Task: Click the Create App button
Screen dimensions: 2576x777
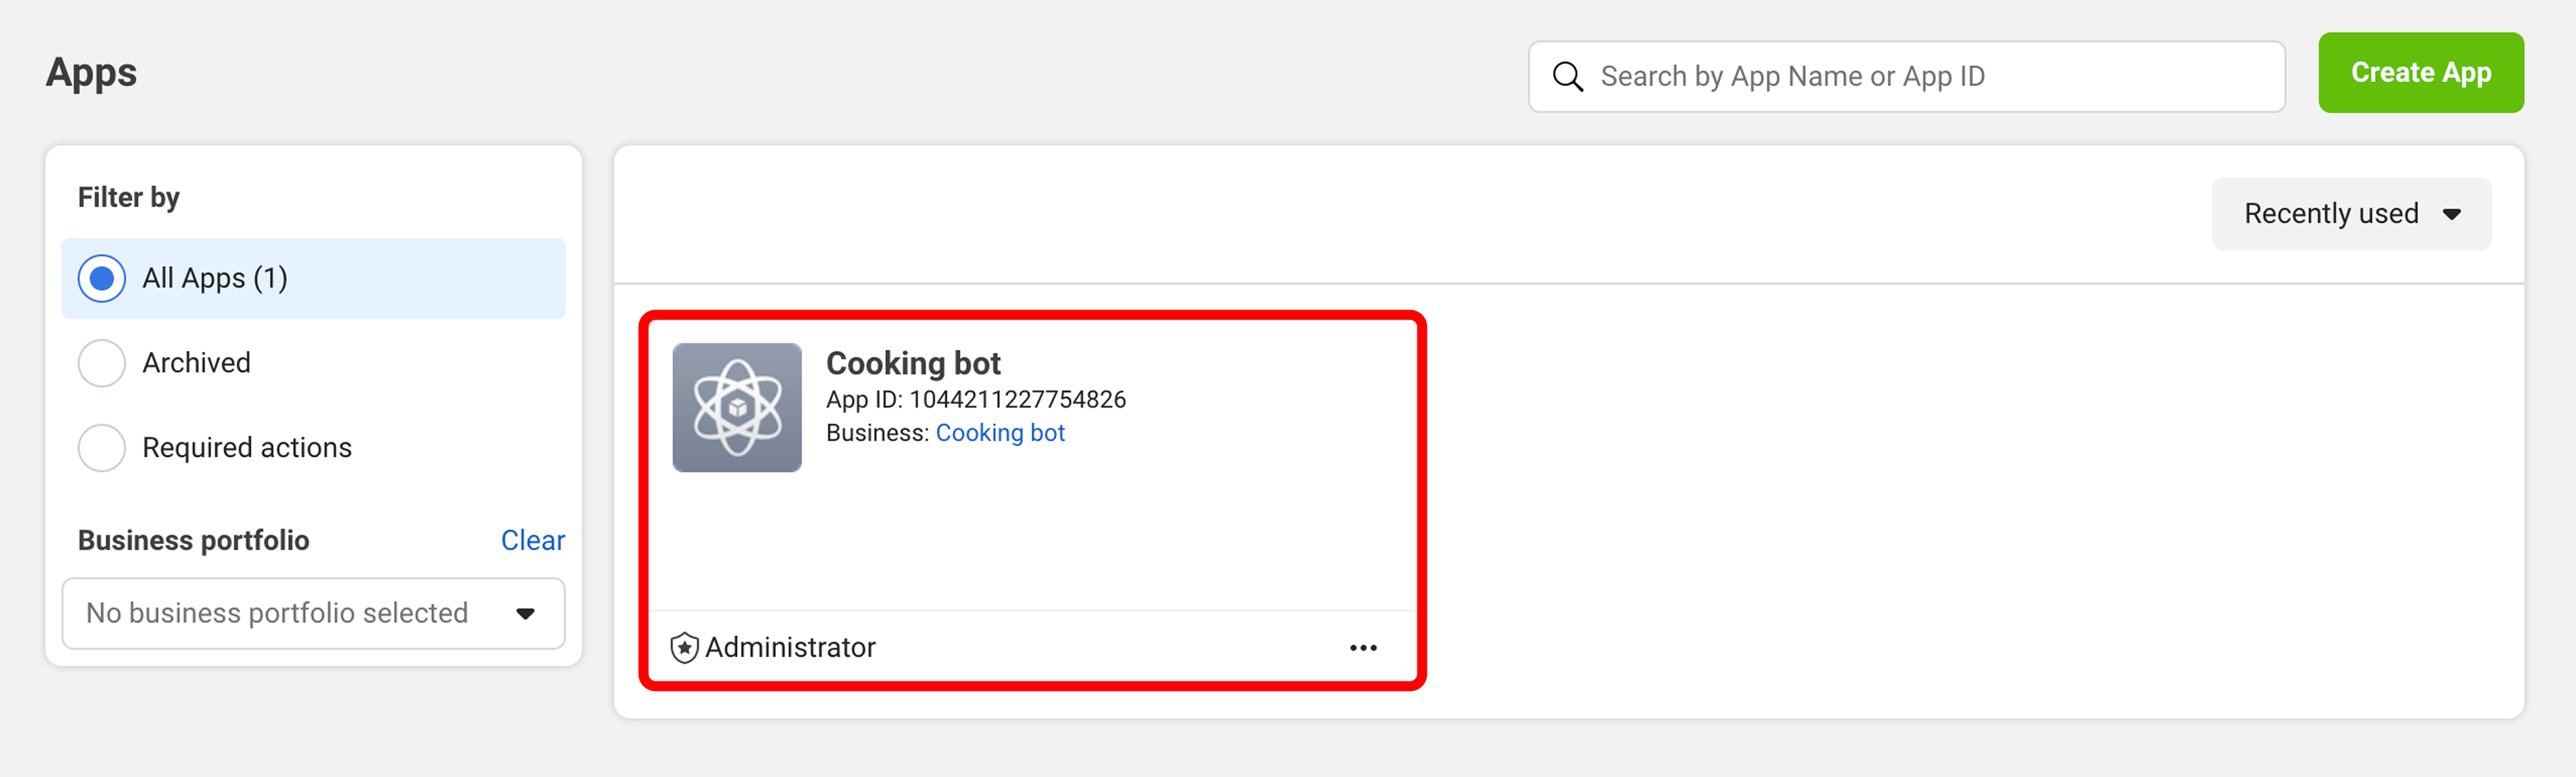Action: coord(2421,73)
